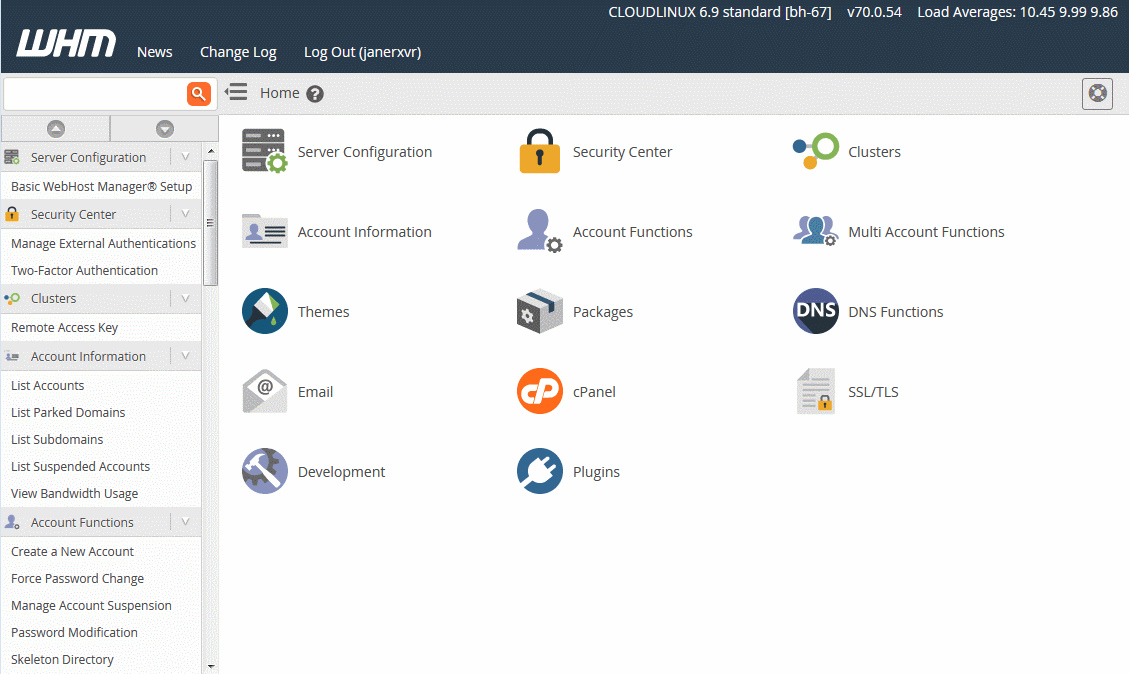Open Two-Factor Authentication link
The image size is (1129, 674).
(84, 270)
